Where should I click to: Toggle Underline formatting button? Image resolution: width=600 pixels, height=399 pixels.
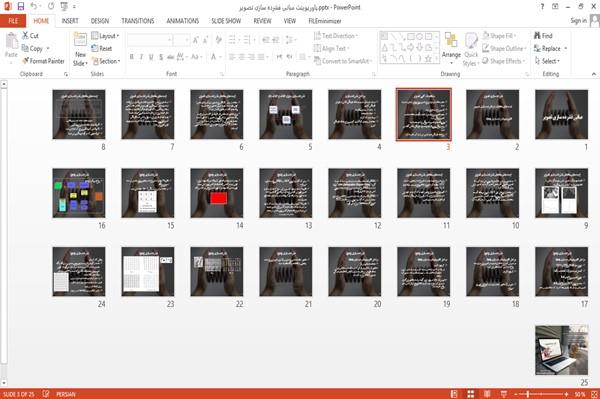151,57
